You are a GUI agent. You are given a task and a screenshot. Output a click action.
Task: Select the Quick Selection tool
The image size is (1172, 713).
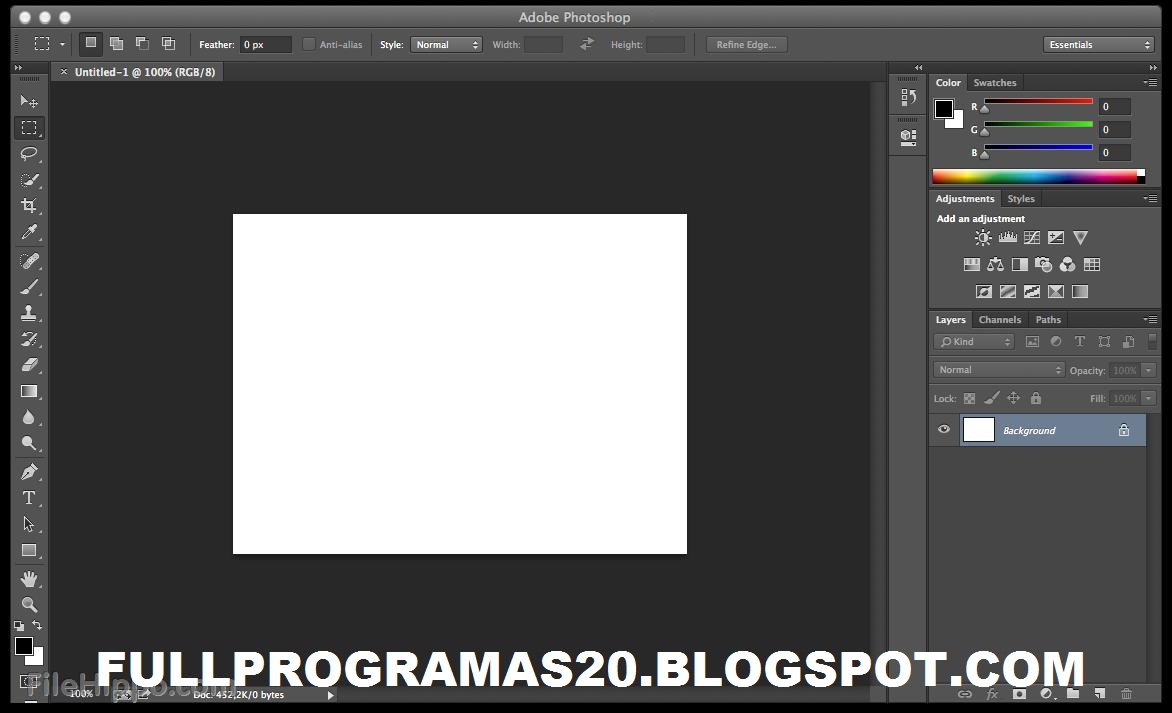coord(29,179)
